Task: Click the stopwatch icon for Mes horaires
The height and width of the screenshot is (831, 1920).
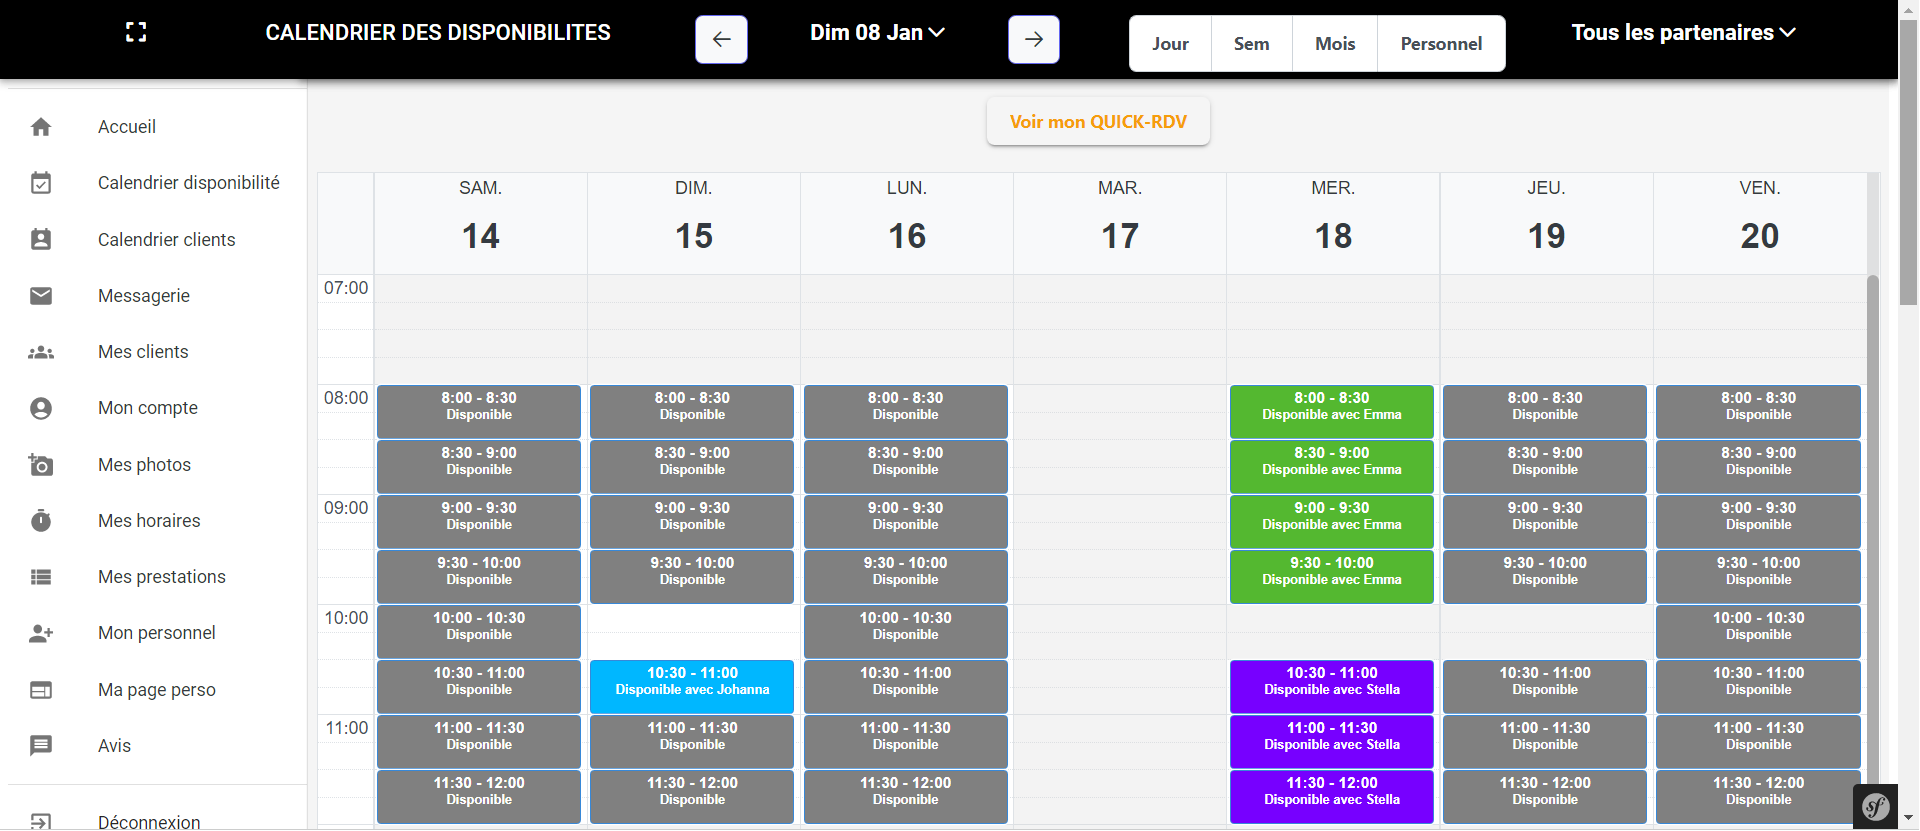Action: pos(41,521)
